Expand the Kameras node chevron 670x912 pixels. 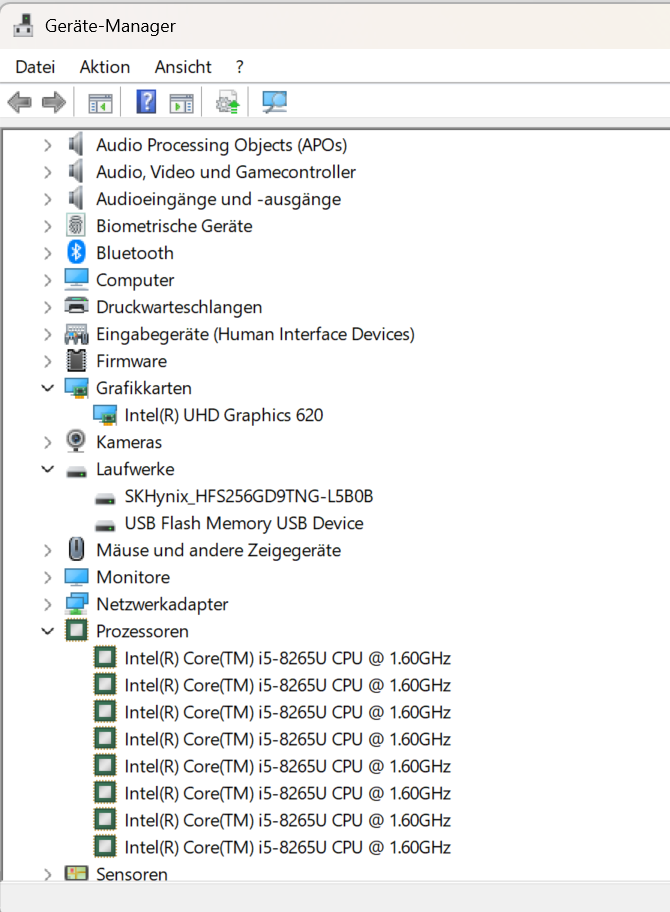coord(48,442)
